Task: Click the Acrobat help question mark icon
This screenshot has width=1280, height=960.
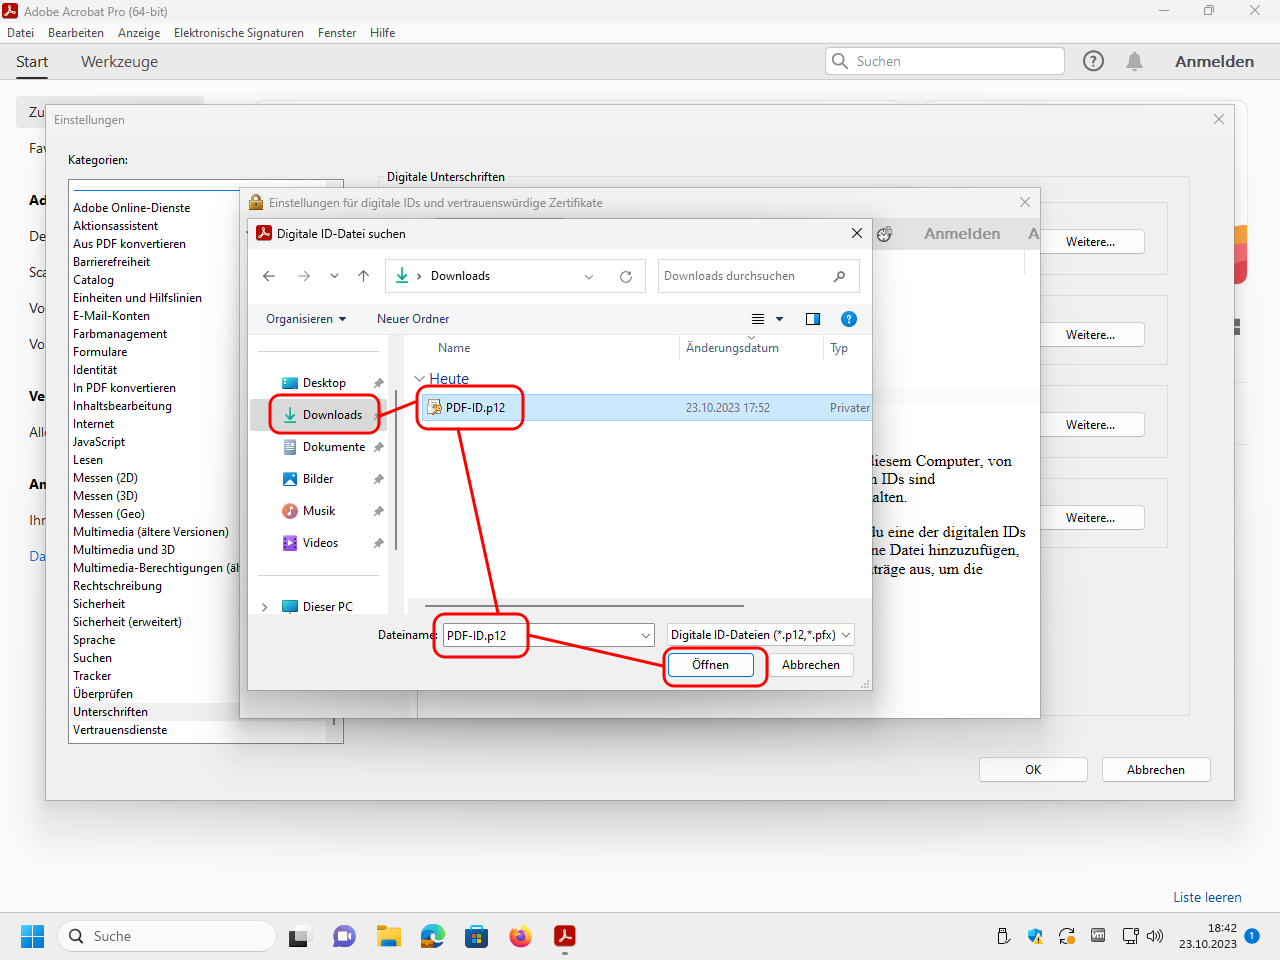Action: (x=1093, y=62)
